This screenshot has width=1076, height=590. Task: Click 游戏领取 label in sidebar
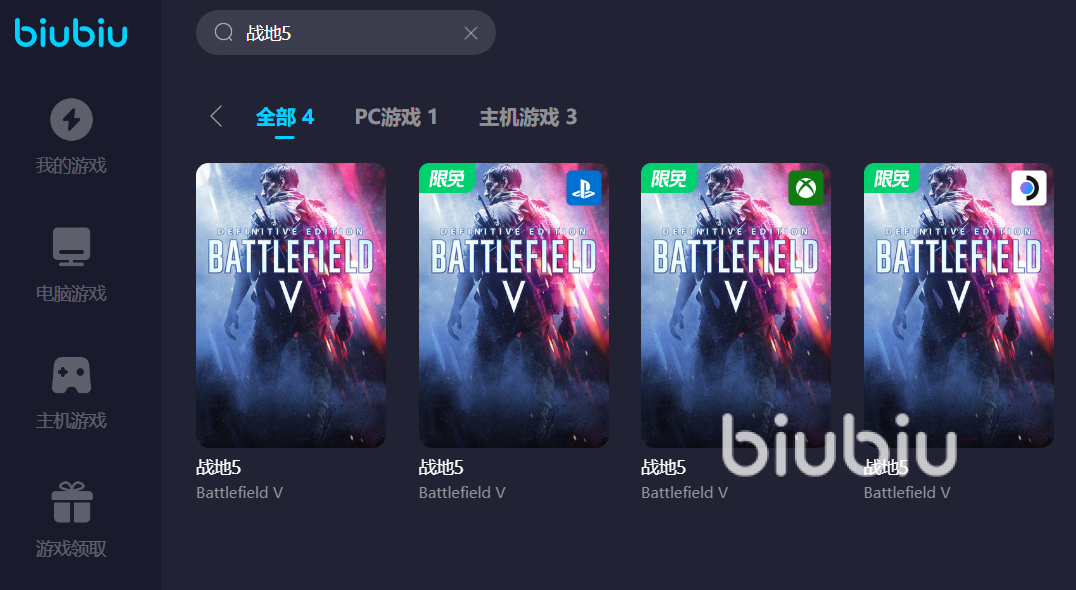[71, 549]
